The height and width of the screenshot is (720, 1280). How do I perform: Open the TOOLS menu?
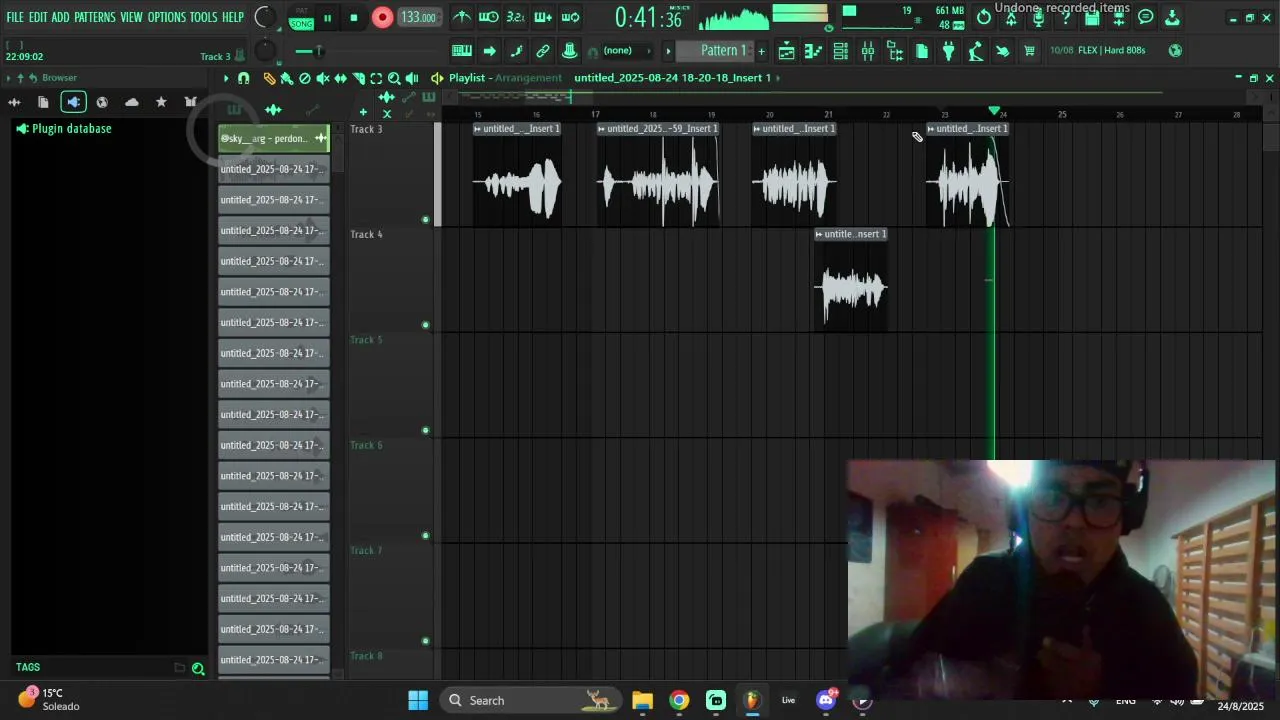click(204, 17)
